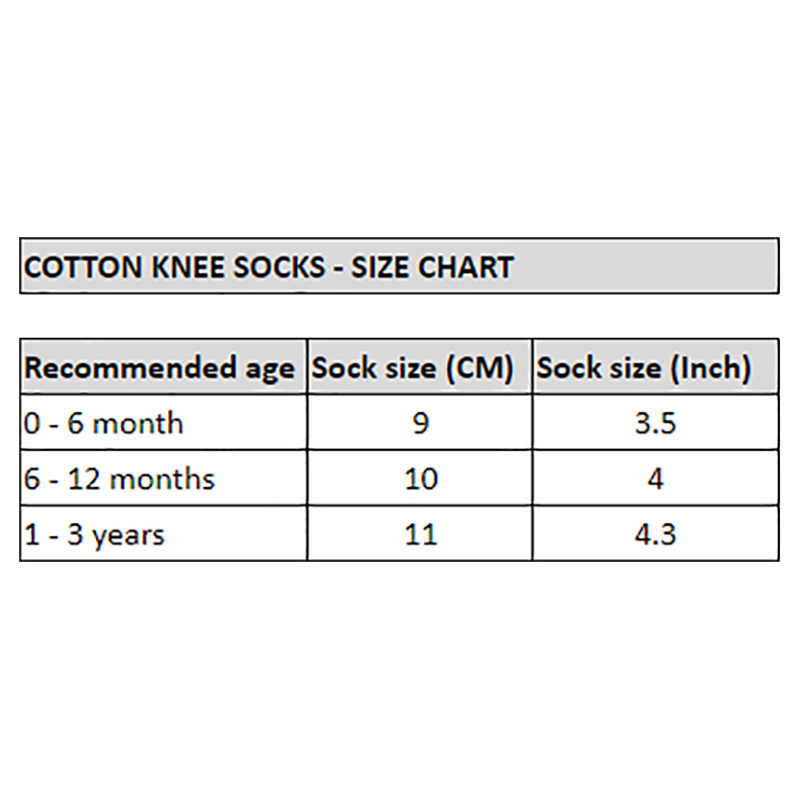Screen dimensions: 800x800
Task: Select the Recommended age header cell
Action: click(164, 366)
